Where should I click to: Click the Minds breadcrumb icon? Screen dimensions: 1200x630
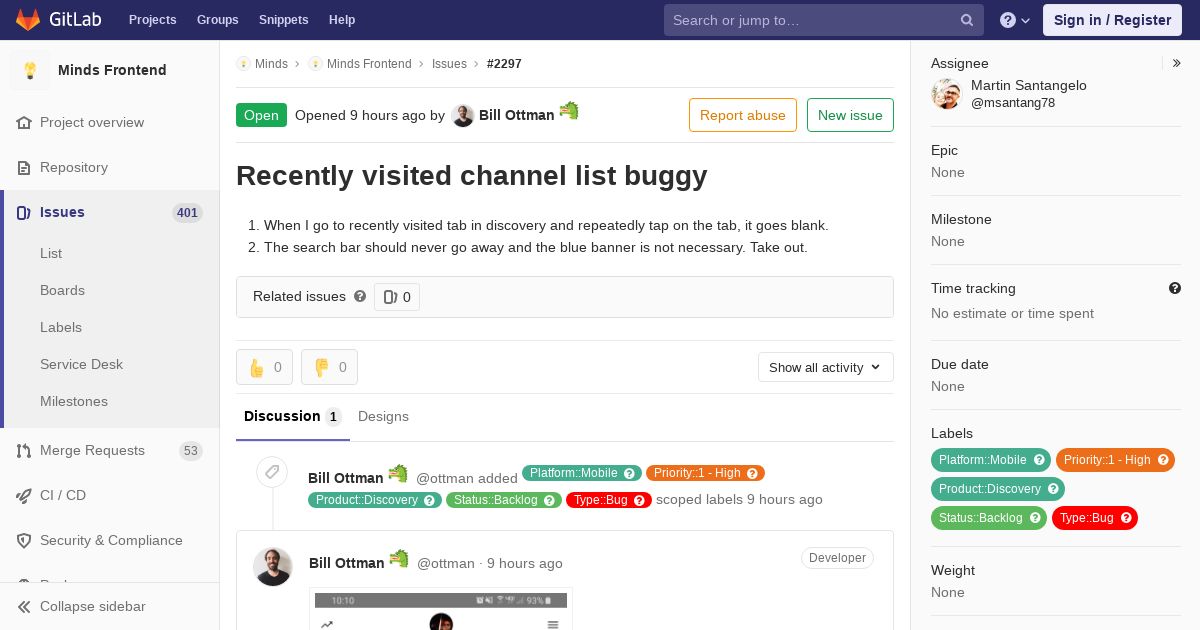[243, 63]
